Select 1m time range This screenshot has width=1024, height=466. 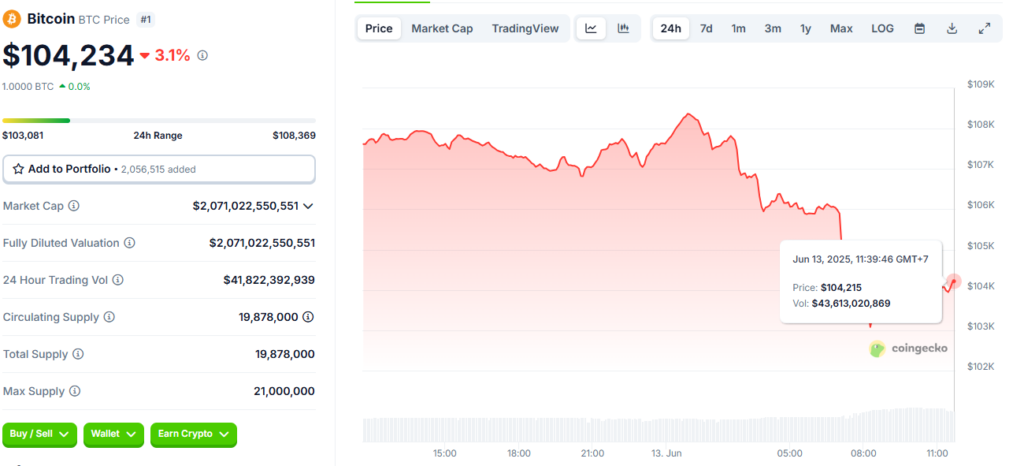738,29
